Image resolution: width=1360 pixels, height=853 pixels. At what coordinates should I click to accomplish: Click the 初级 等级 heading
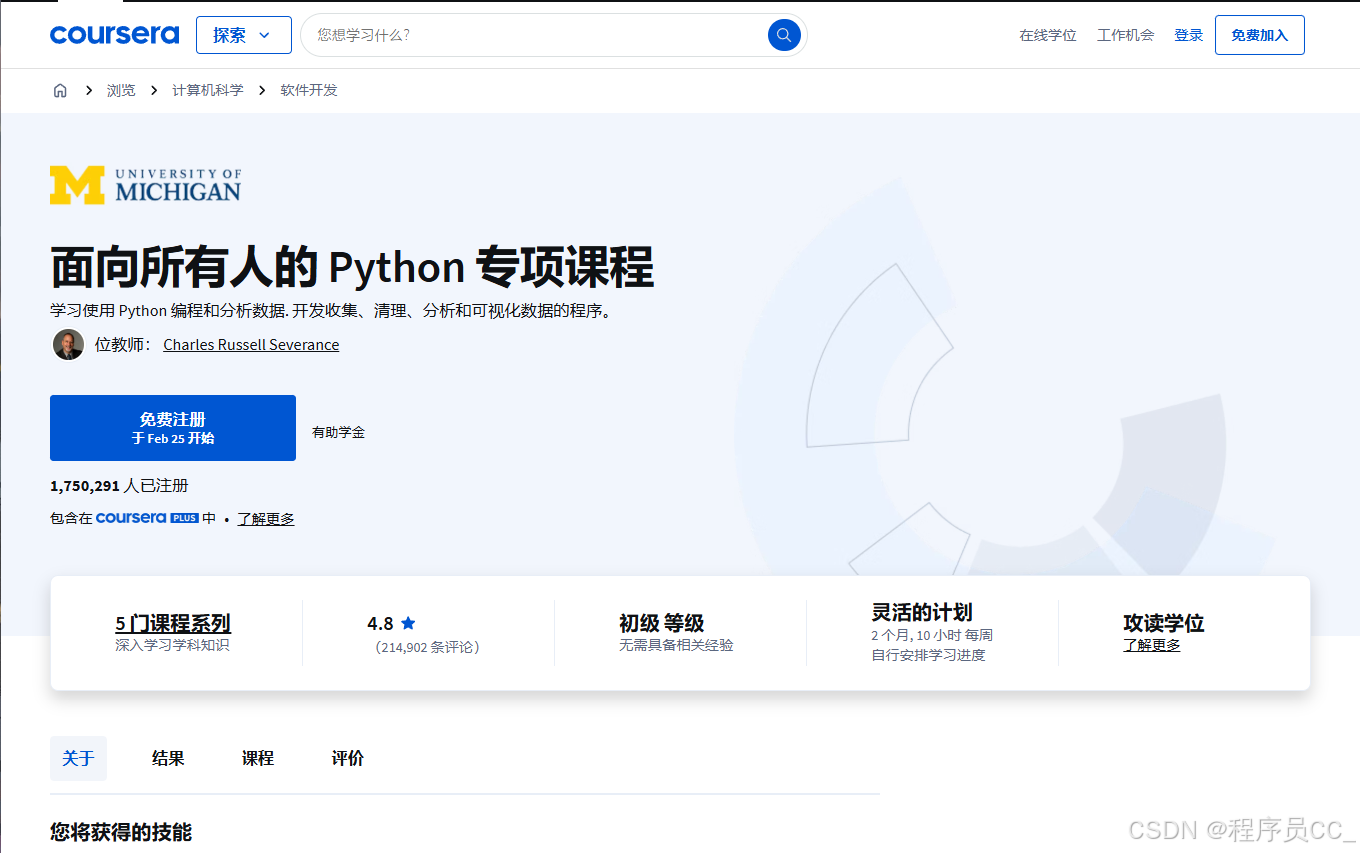(x=661, y=623)
